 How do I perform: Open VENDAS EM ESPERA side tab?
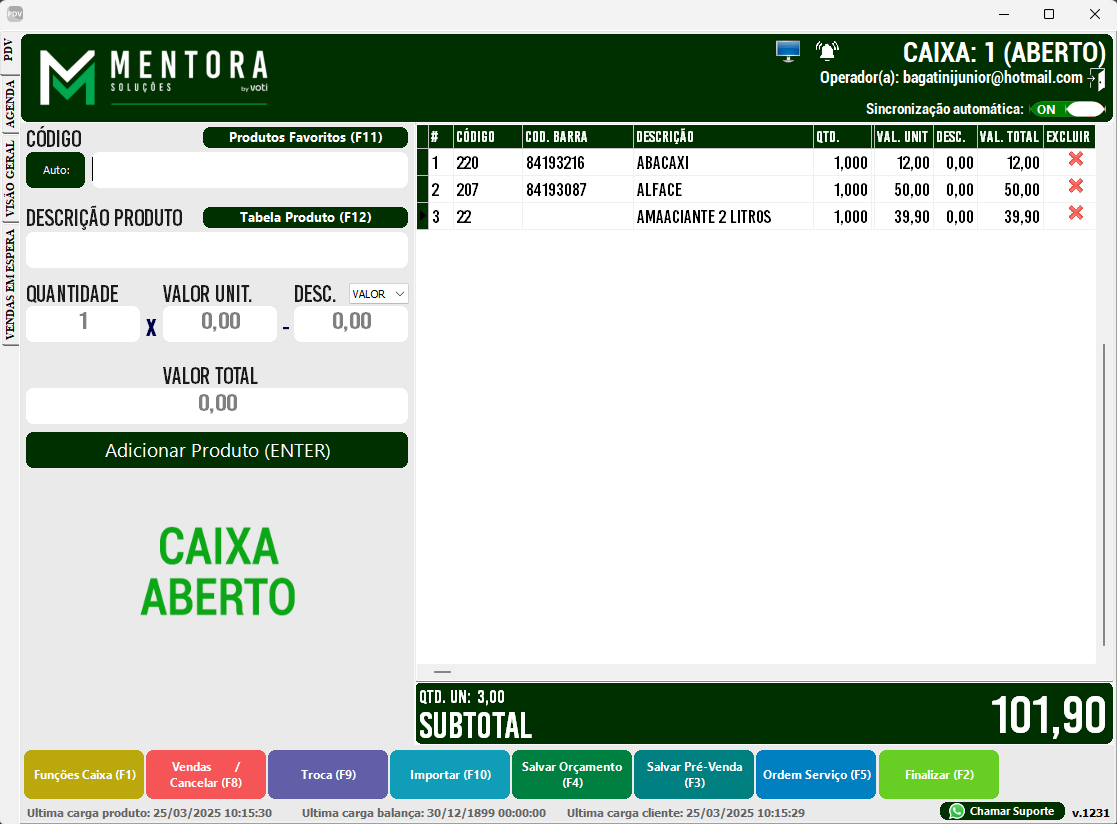tap(10, 286)
